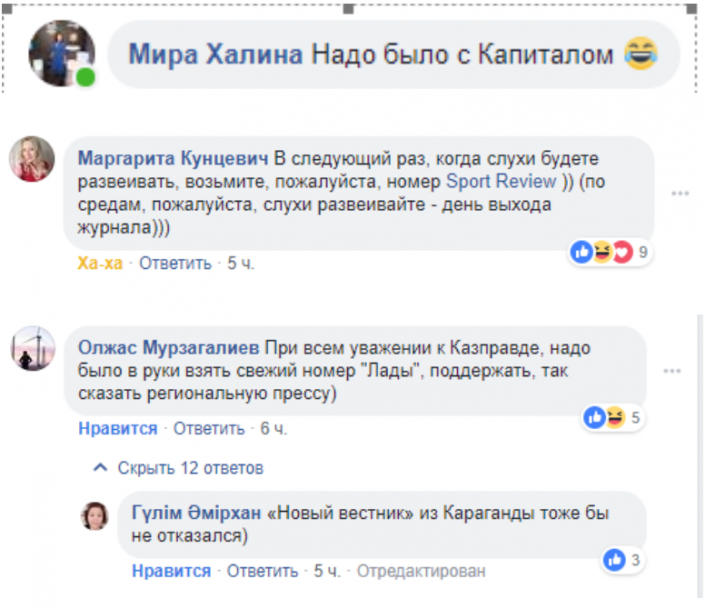Open Олжас Мурзагалиев's avatar

pyautogui.click(x=32, y=349)
